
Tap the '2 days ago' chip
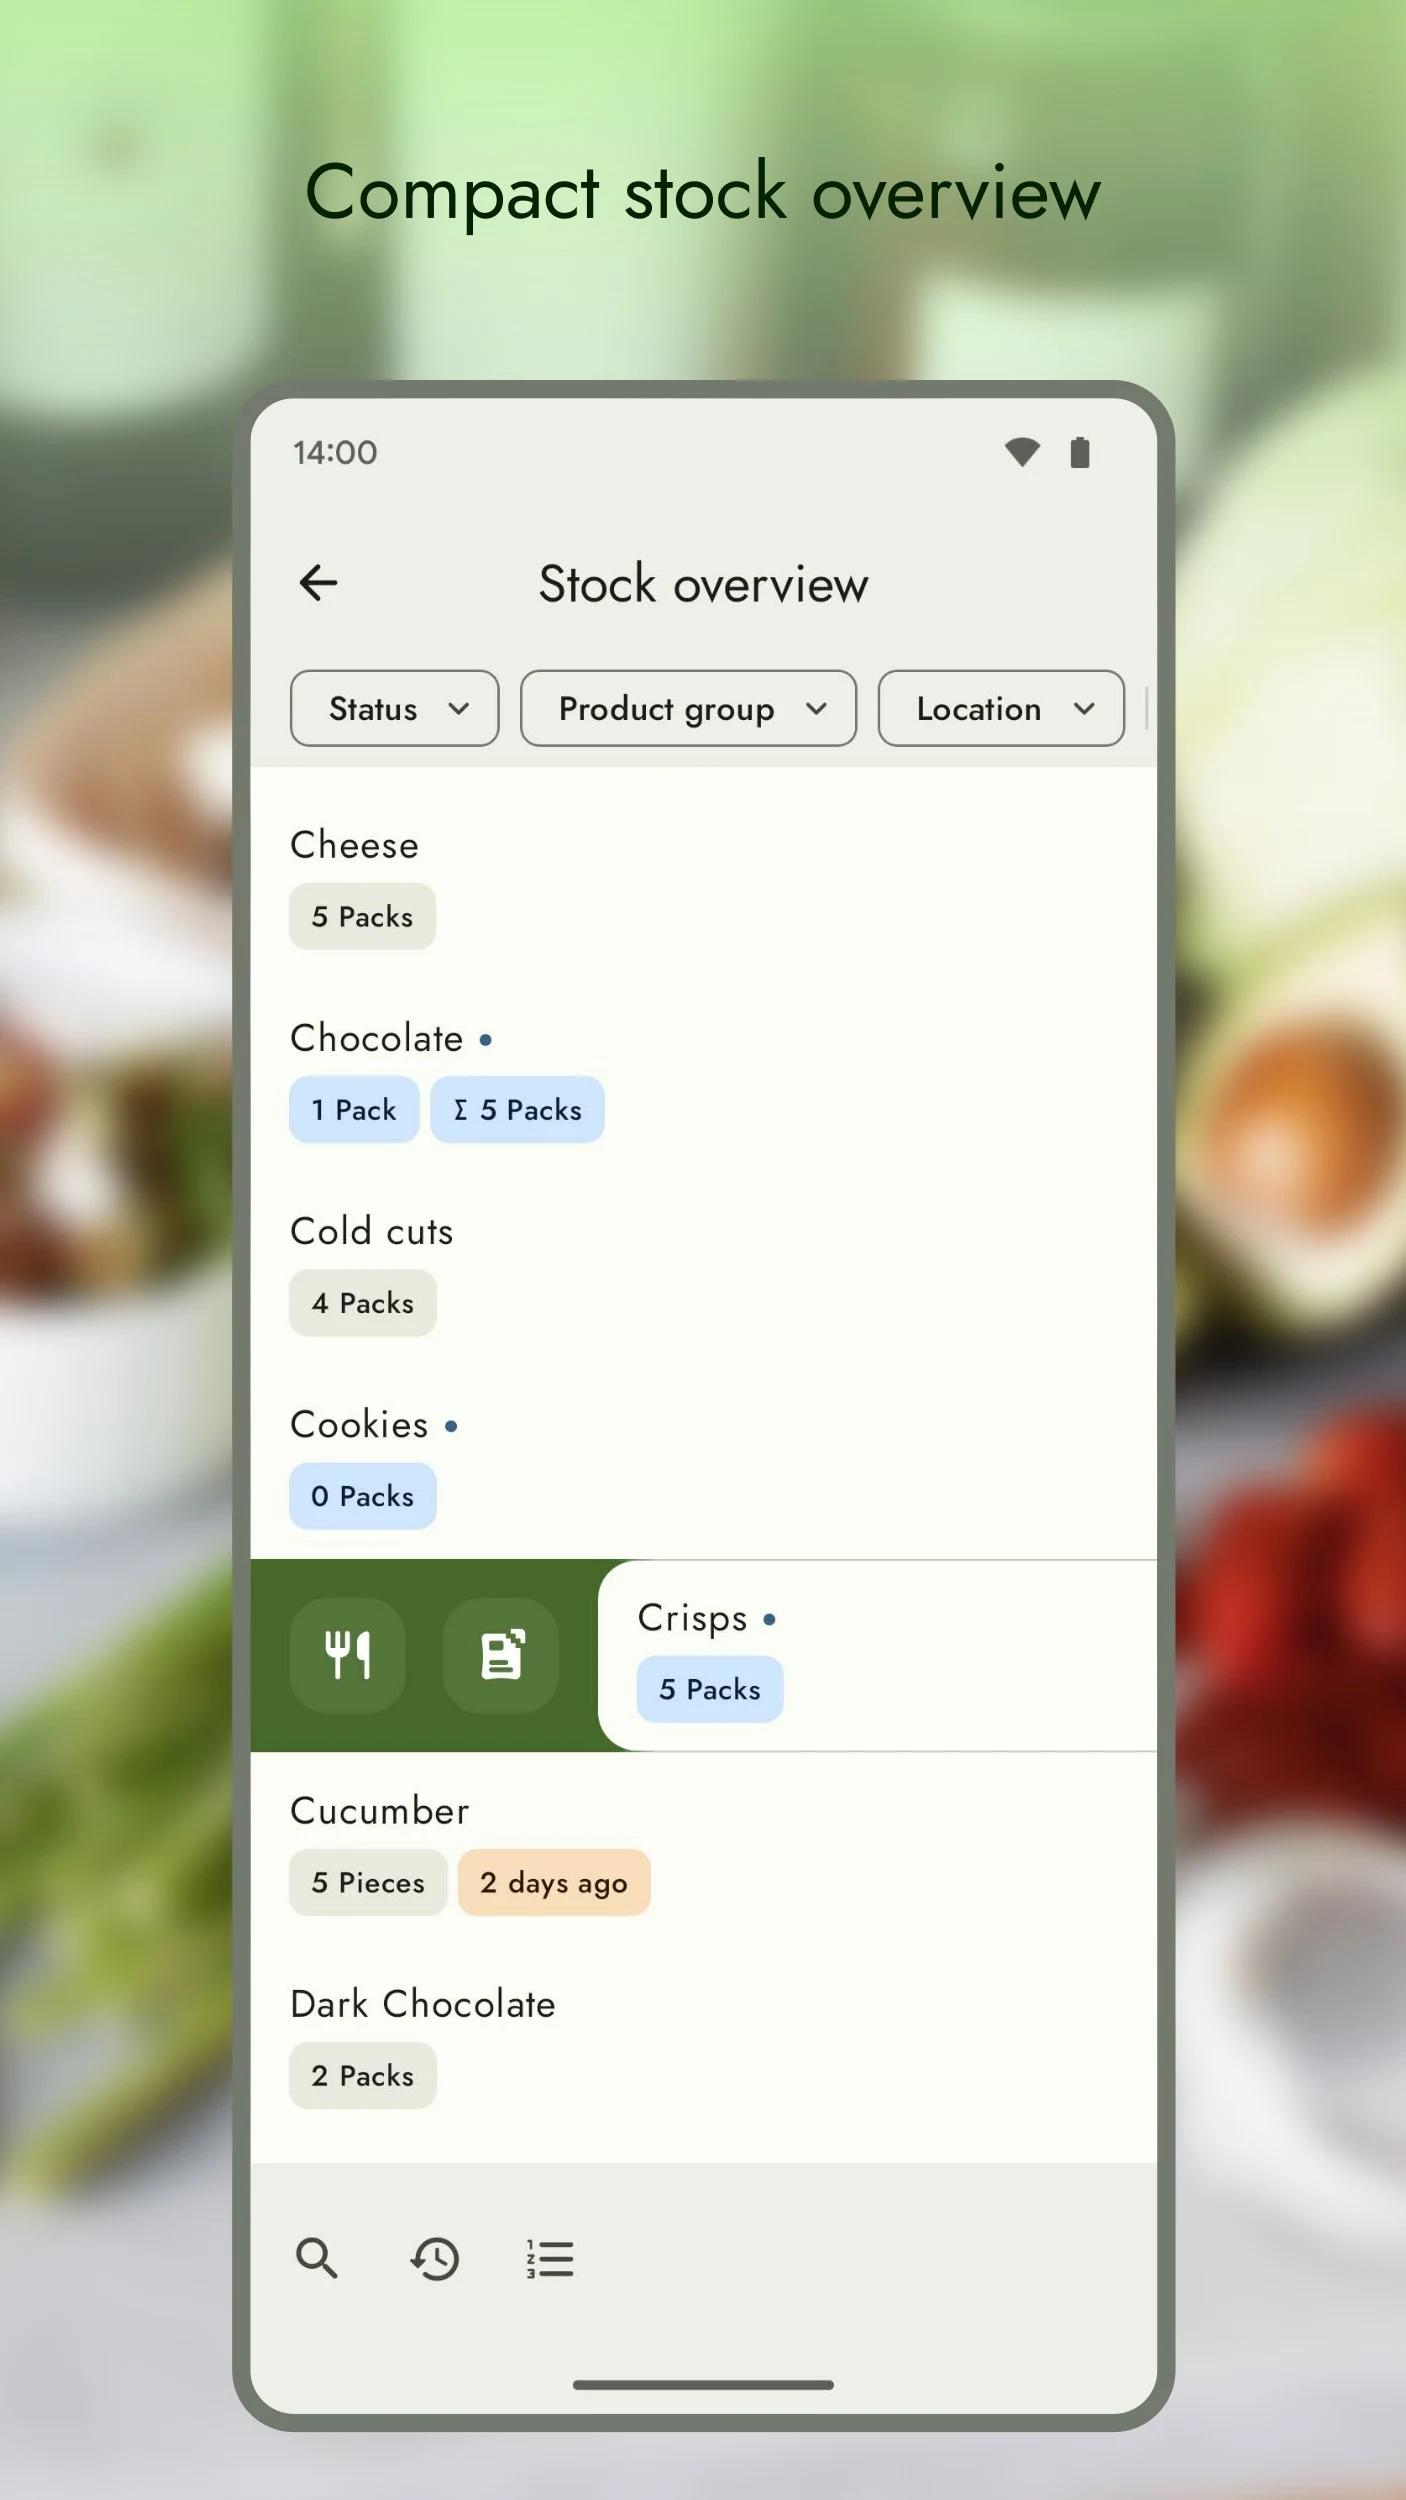[x=554, y=1883]
